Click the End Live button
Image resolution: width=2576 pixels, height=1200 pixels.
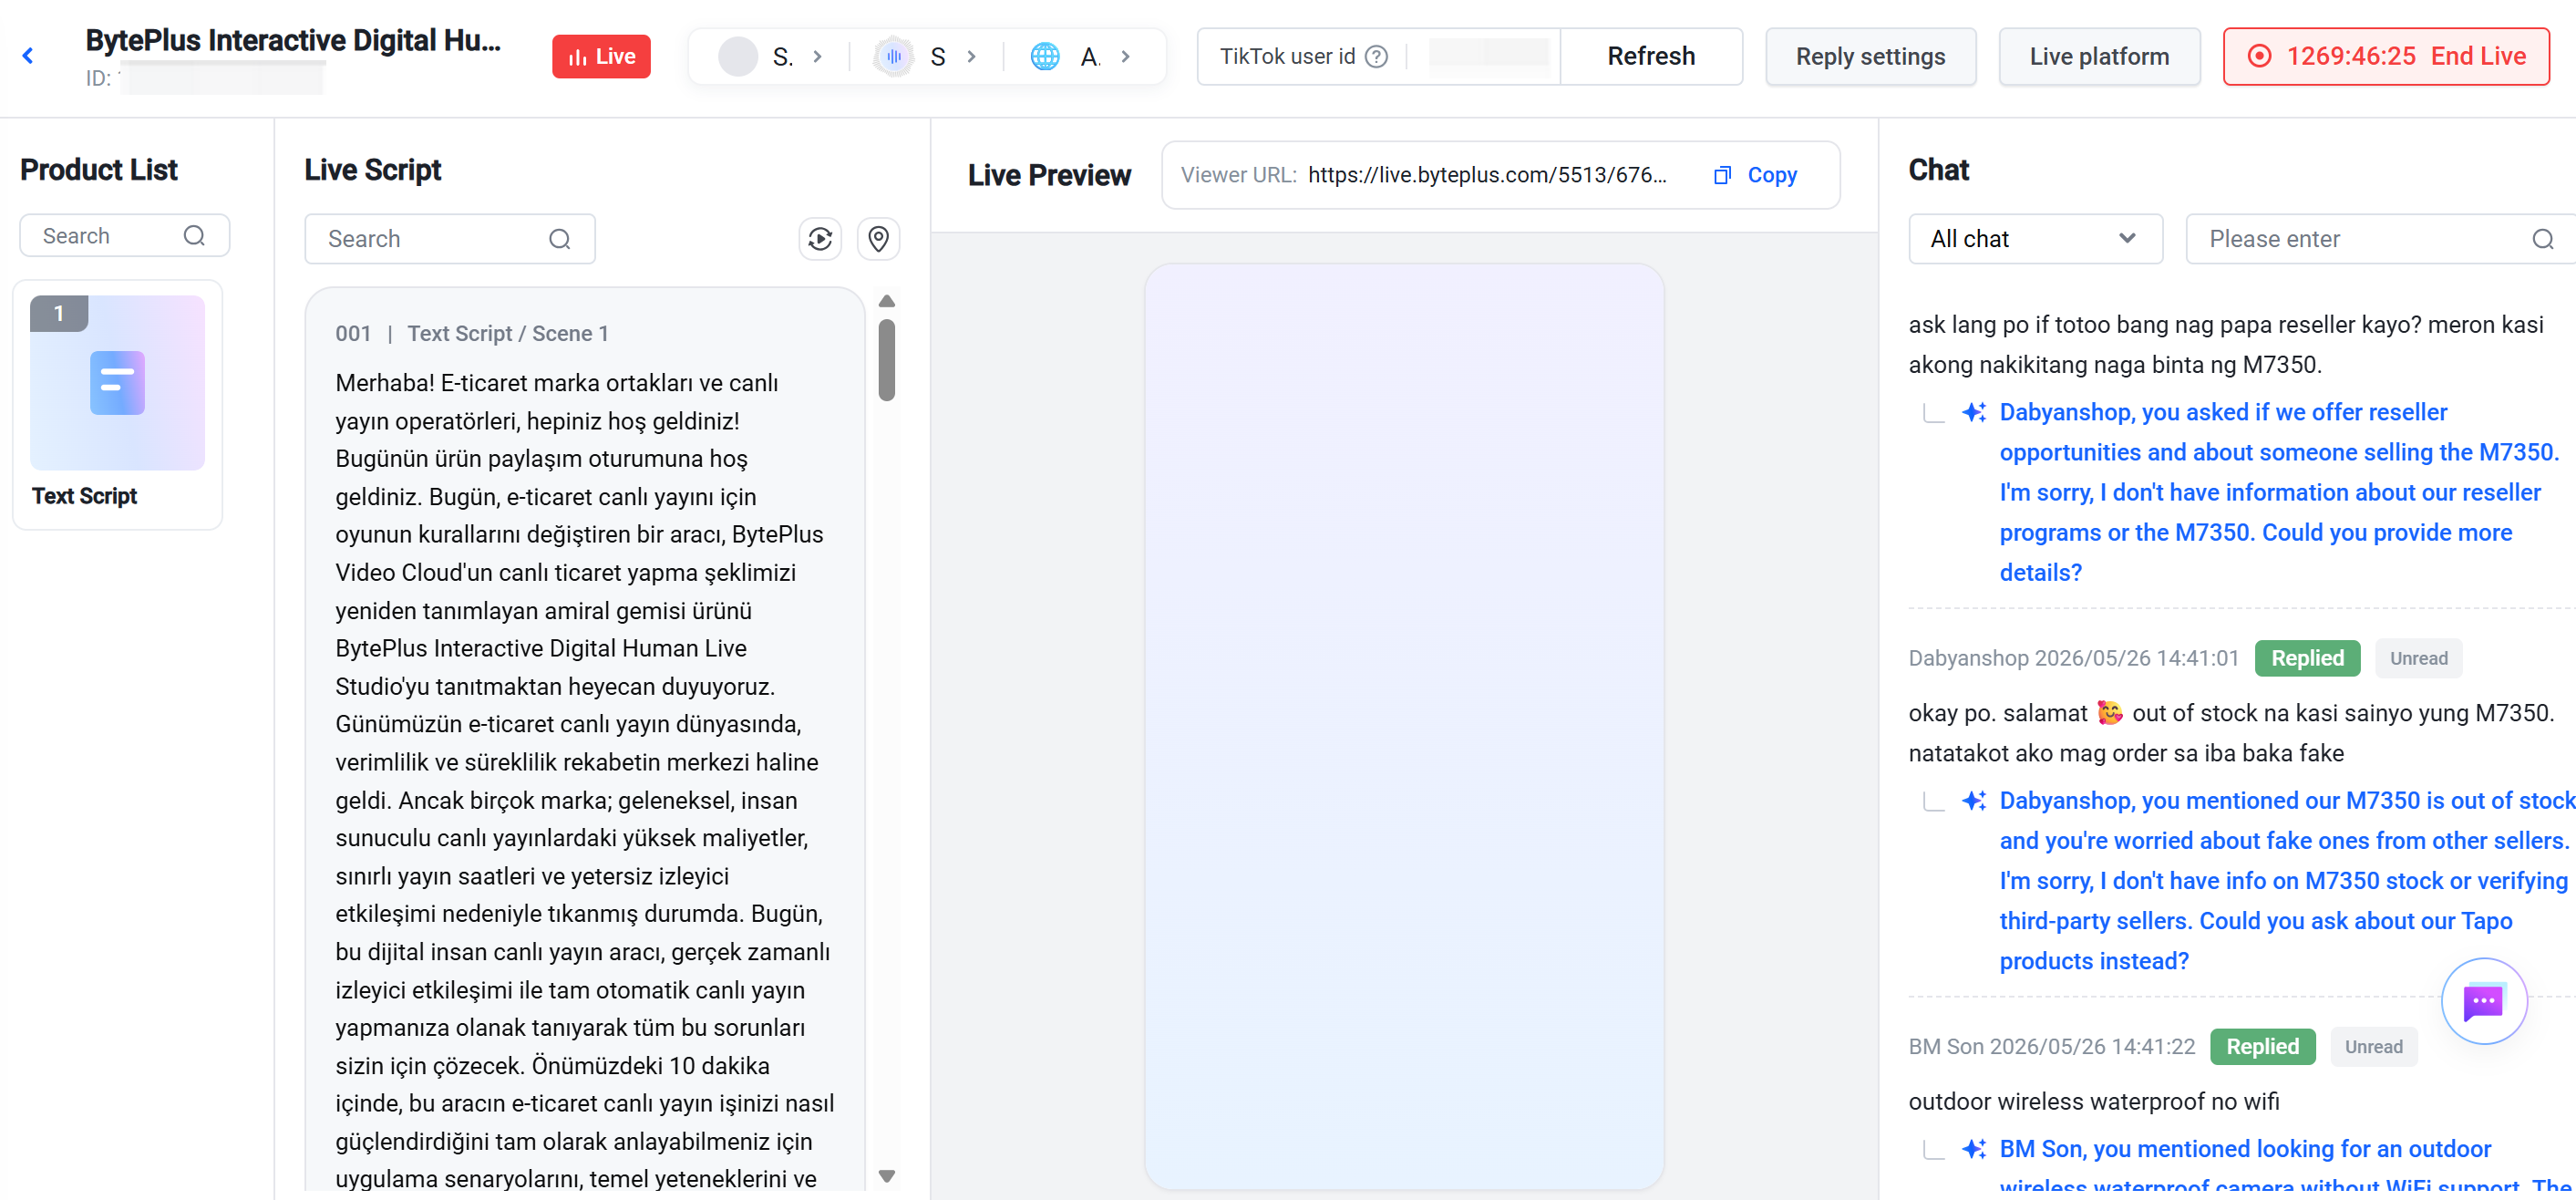[x=2386, y=56]
